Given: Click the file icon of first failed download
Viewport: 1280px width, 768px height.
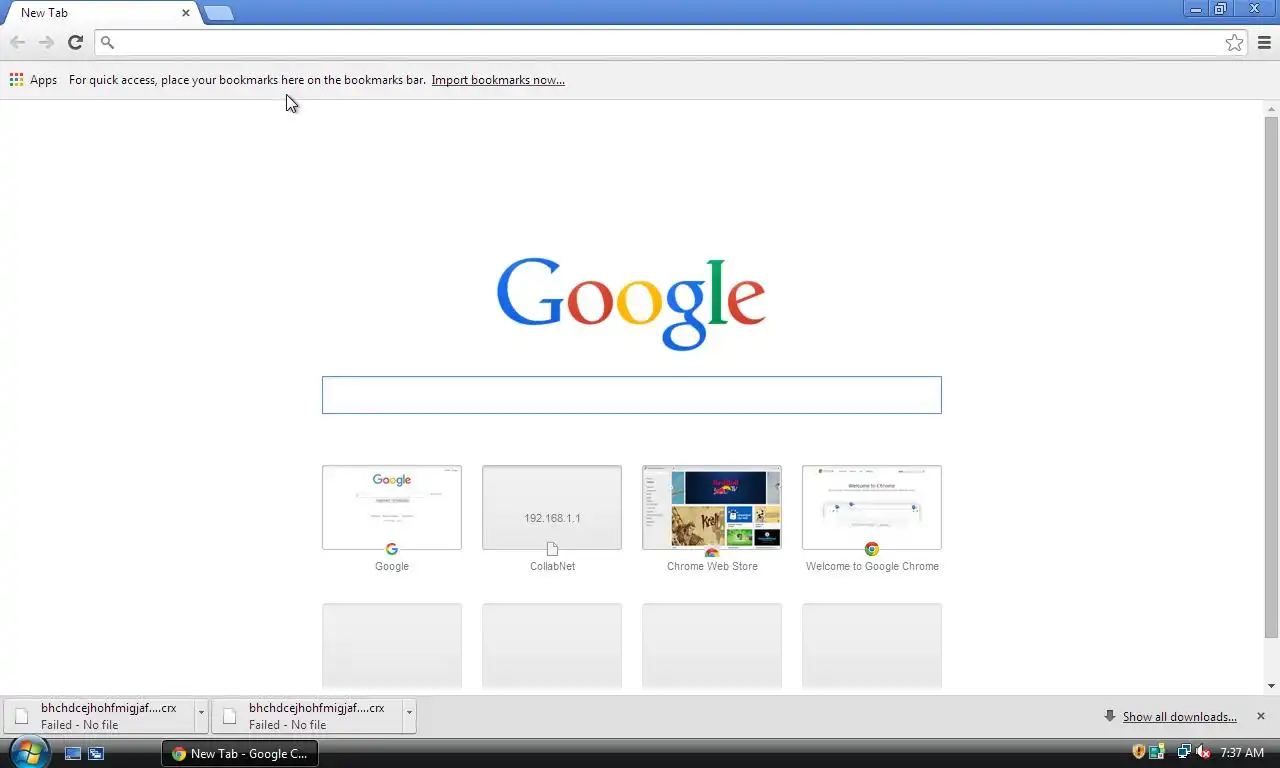Looking at the screenshot, I should pos(22,716).
